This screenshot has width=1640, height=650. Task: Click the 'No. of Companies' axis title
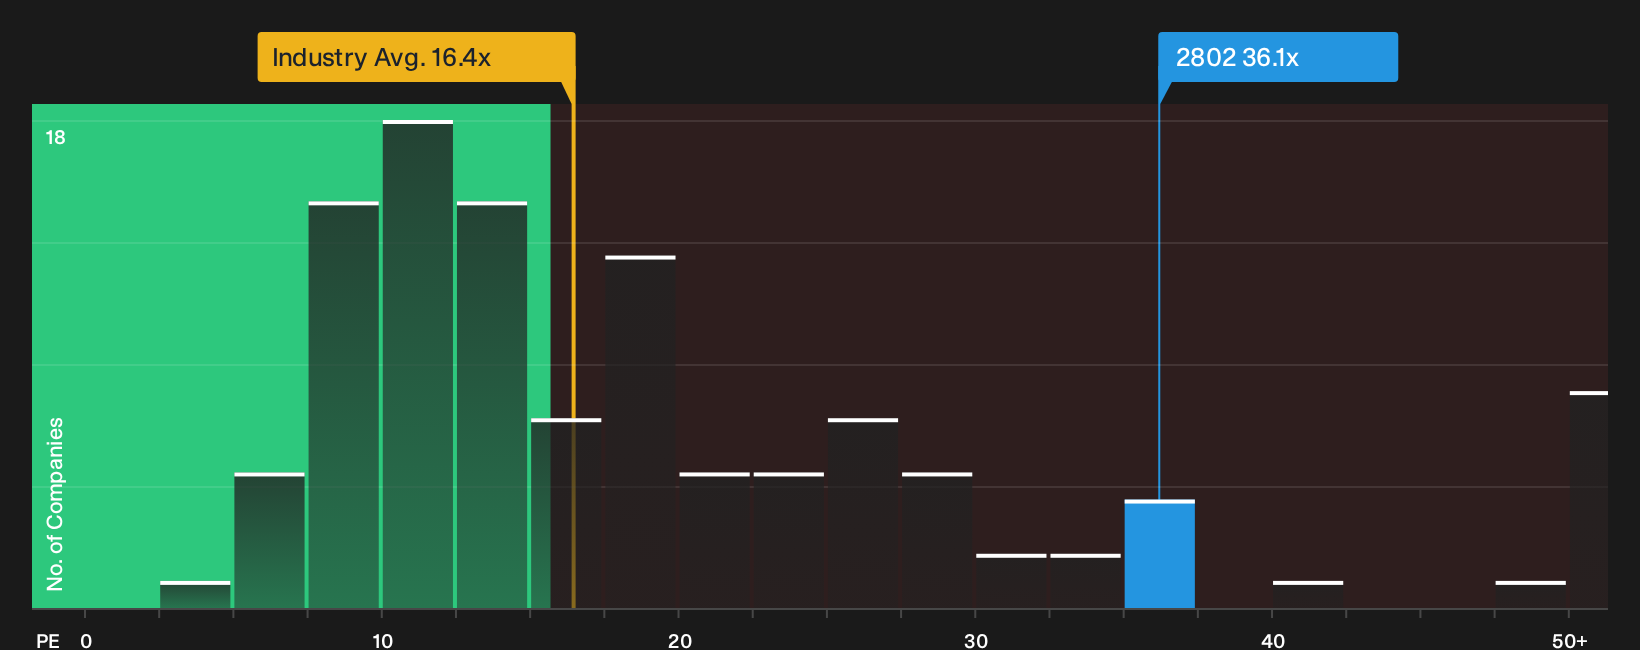coord(55,503)
